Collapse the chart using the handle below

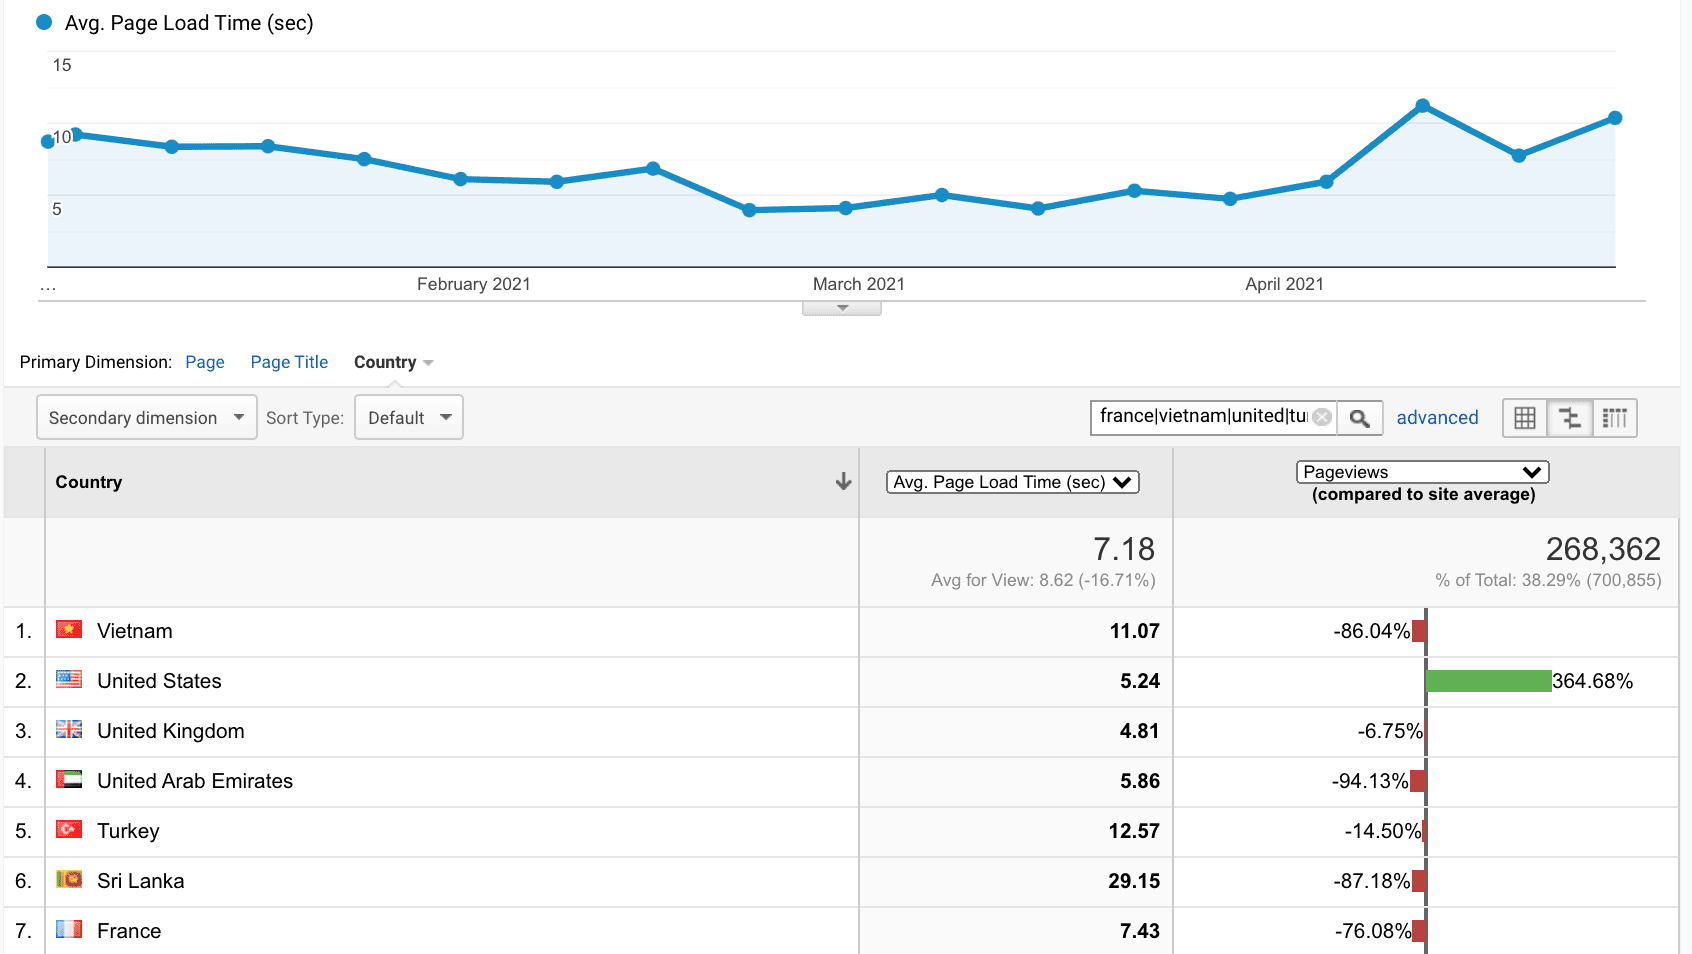point(842,308)
